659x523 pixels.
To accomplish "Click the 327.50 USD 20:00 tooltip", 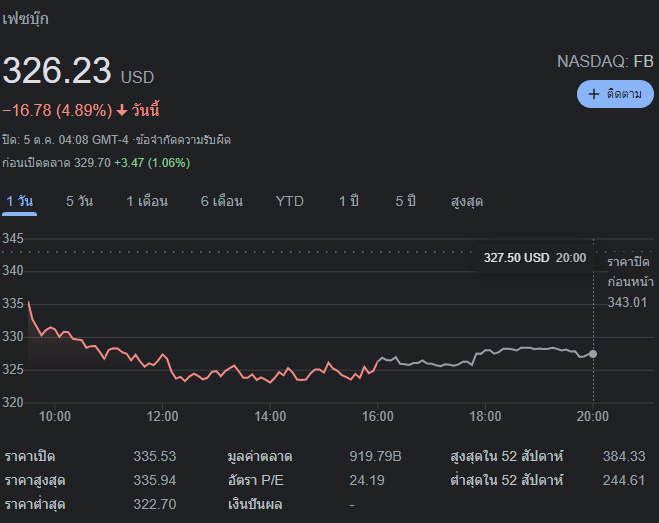I will click(535, 258).
